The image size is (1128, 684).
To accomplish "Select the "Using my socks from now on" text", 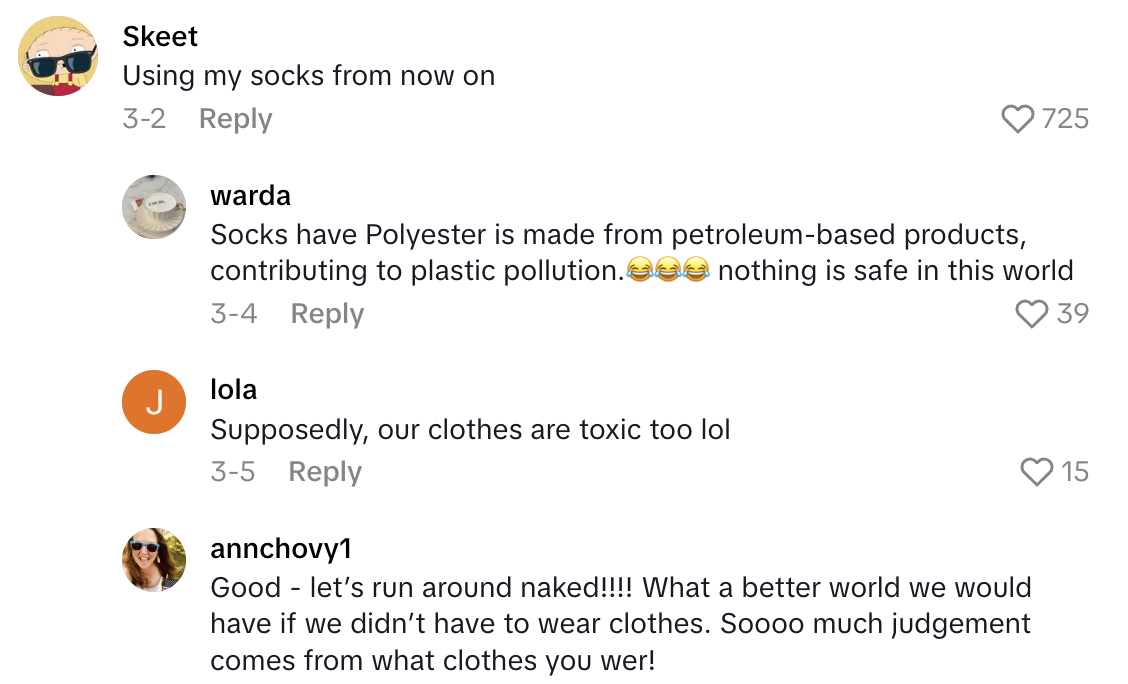I will [308, 76].
